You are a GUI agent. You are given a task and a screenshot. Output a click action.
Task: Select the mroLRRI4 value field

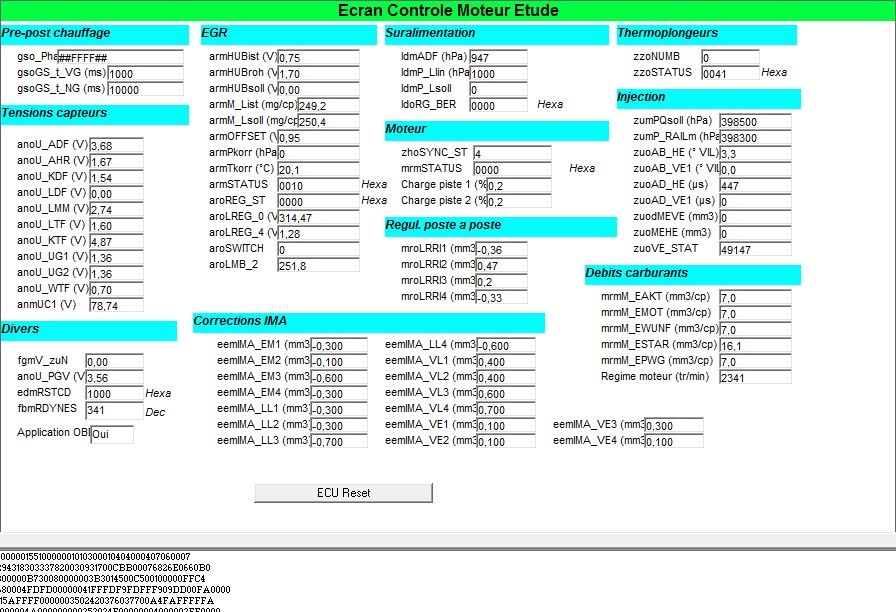501,297
